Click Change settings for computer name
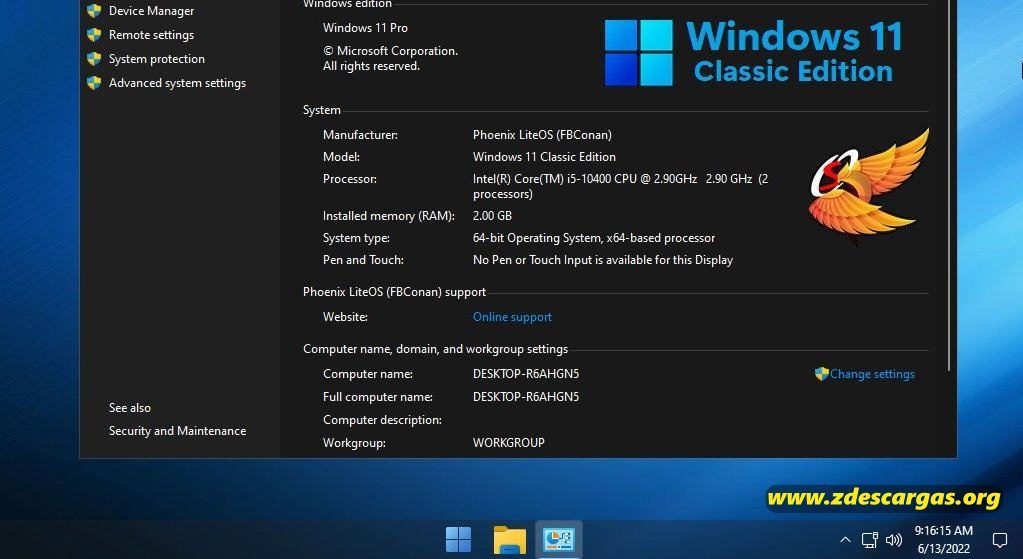This screenshot has height=559, width=1023. coord(872,374)
